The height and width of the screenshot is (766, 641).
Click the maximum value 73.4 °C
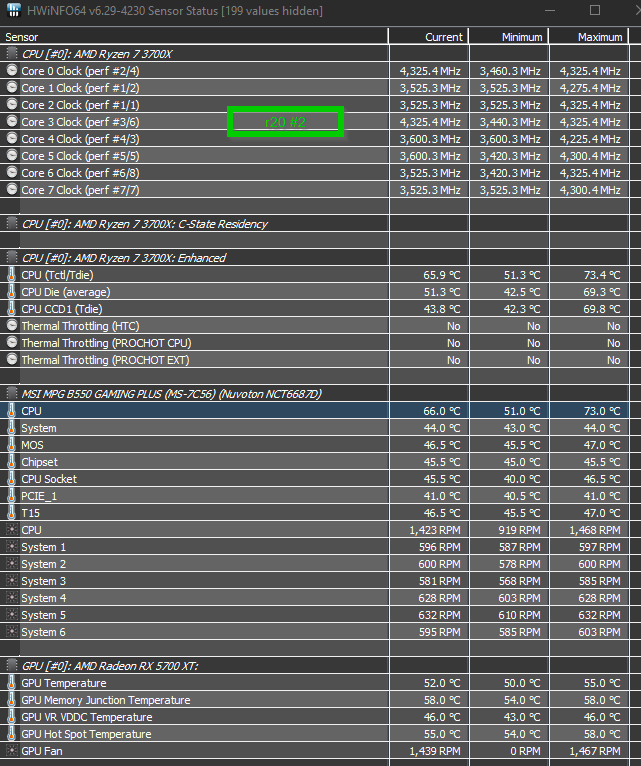tap(602, 275)
